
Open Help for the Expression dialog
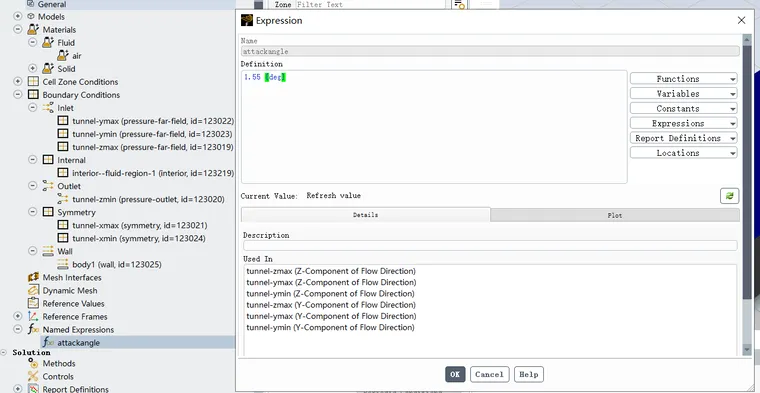pyautogui.click(x=529, y=374)
